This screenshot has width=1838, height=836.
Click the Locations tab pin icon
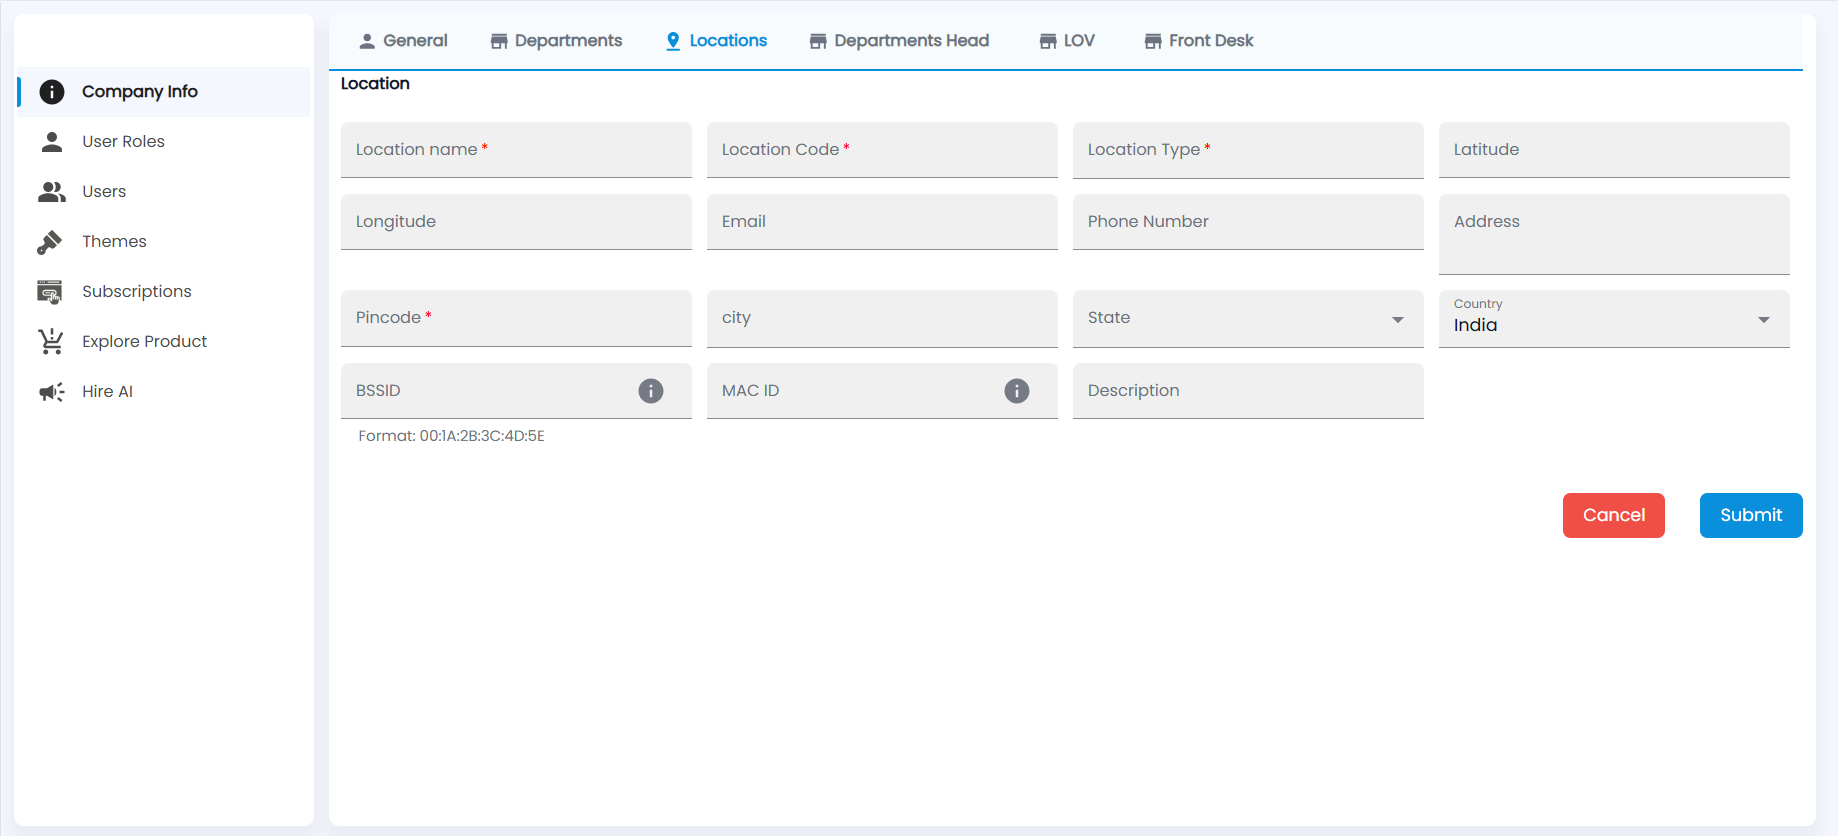click(x=673, y=41)
